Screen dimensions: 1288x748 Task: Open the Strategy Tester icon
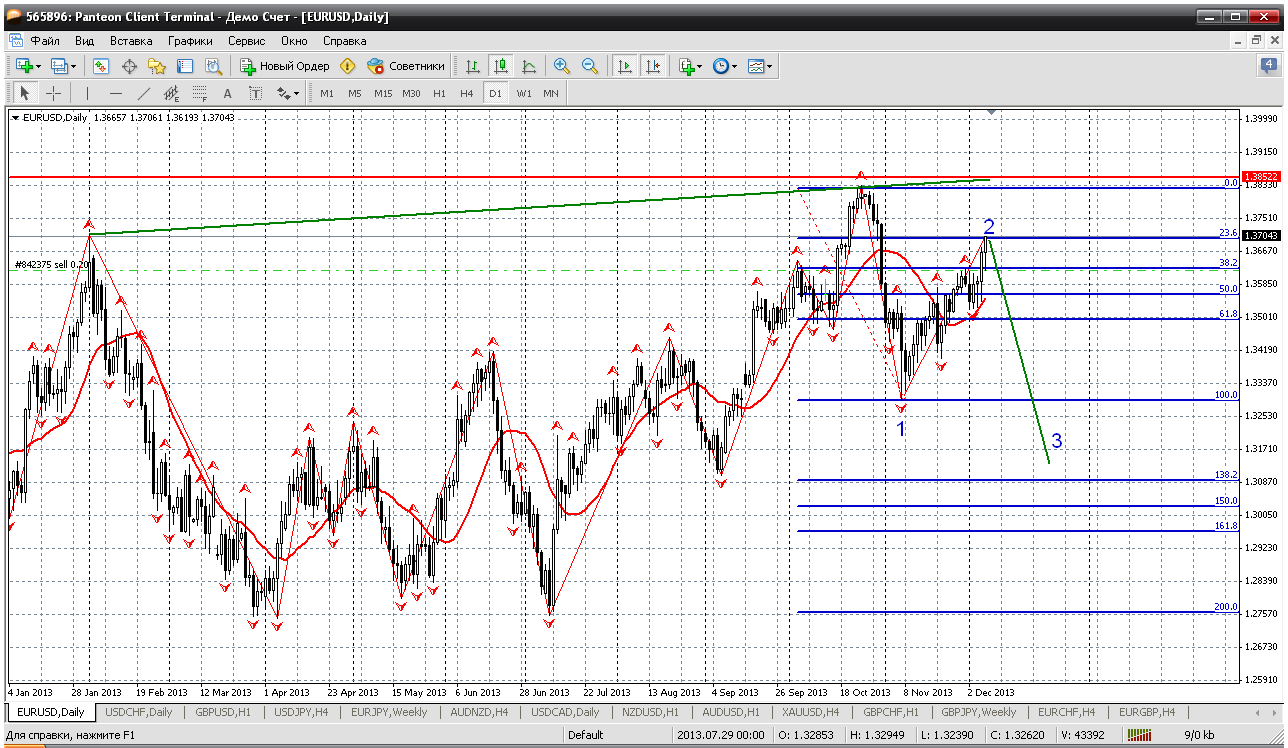[x=213, y=66]
